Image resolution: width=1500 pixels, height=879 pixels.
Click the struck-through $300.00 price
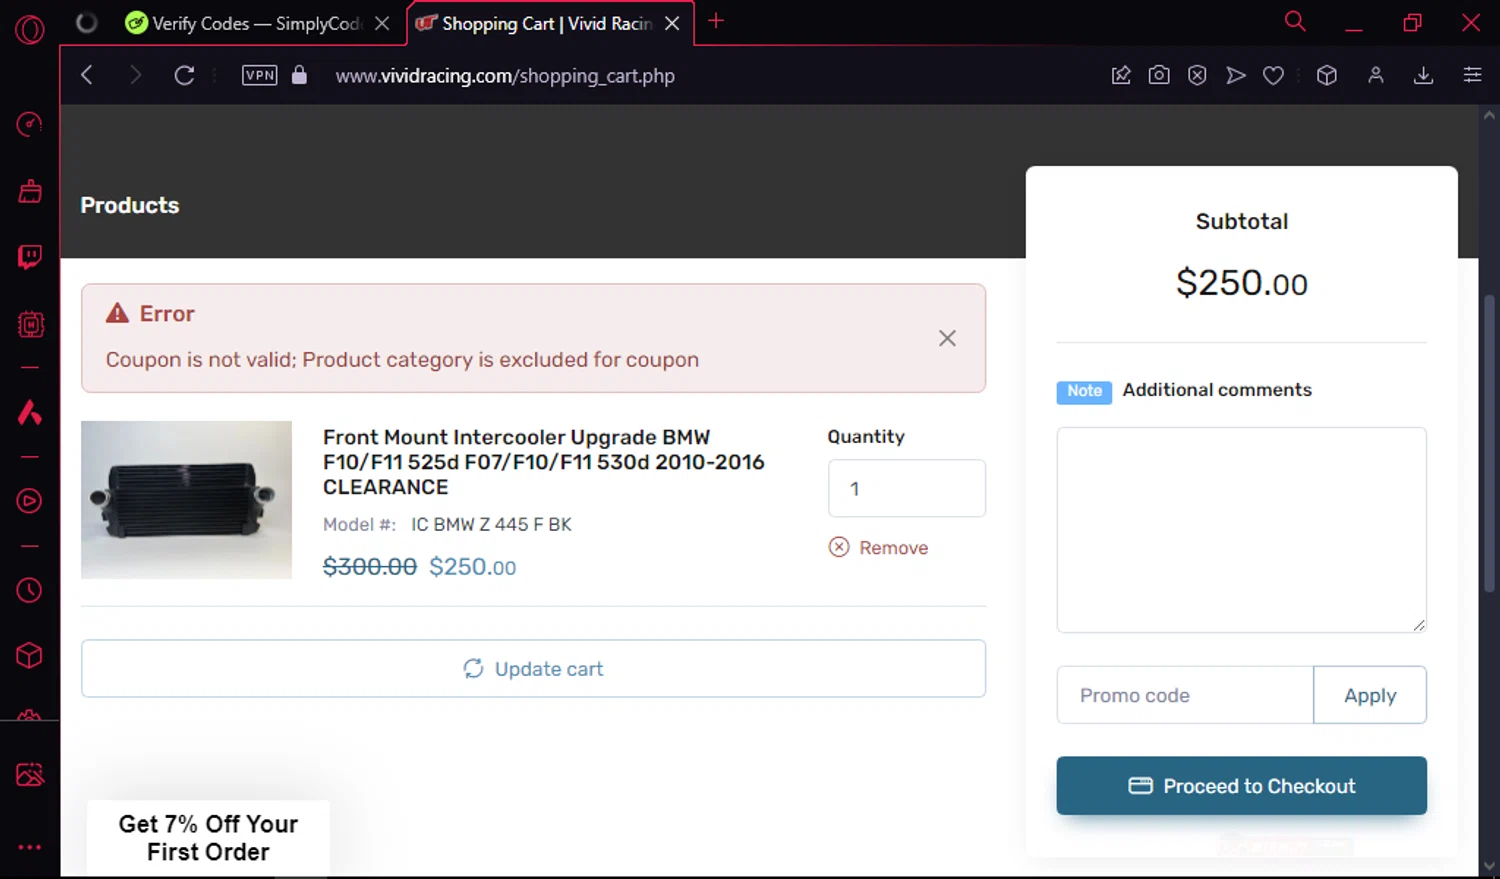click(x=369, y=567)
